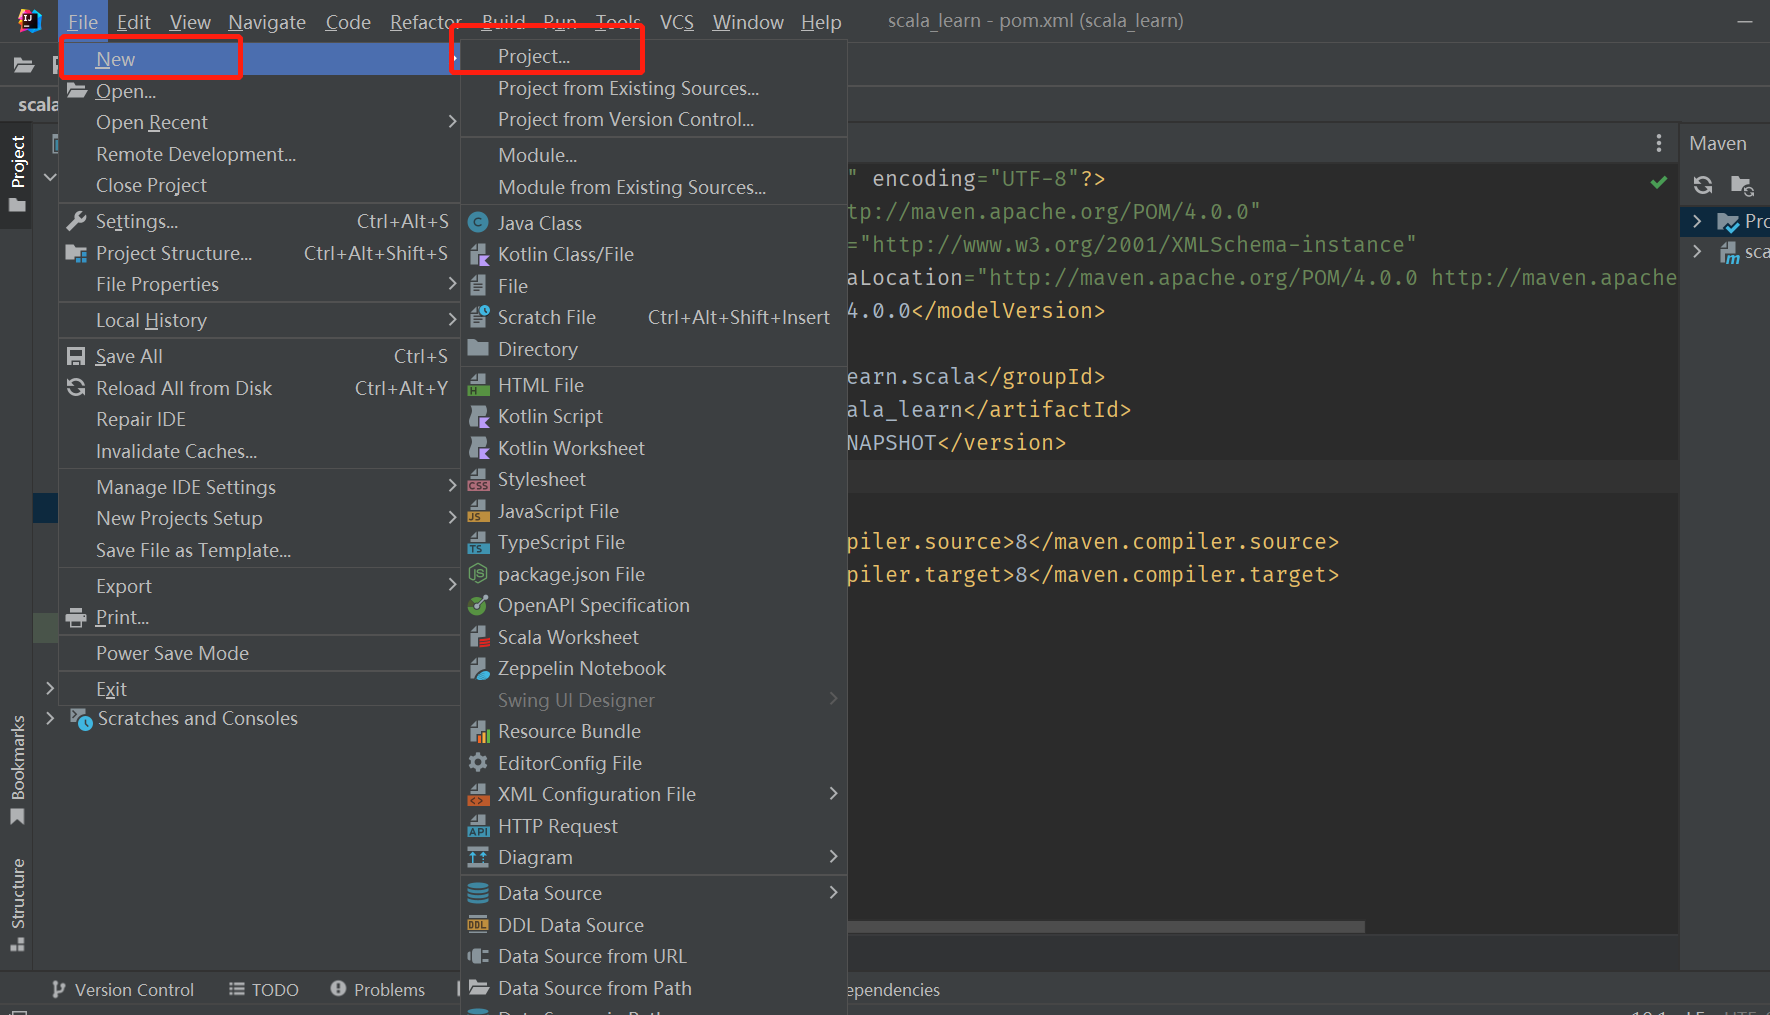The image size is (1770, 1015).
Task: Expand File Properties submenu
Action: [260, 284]
